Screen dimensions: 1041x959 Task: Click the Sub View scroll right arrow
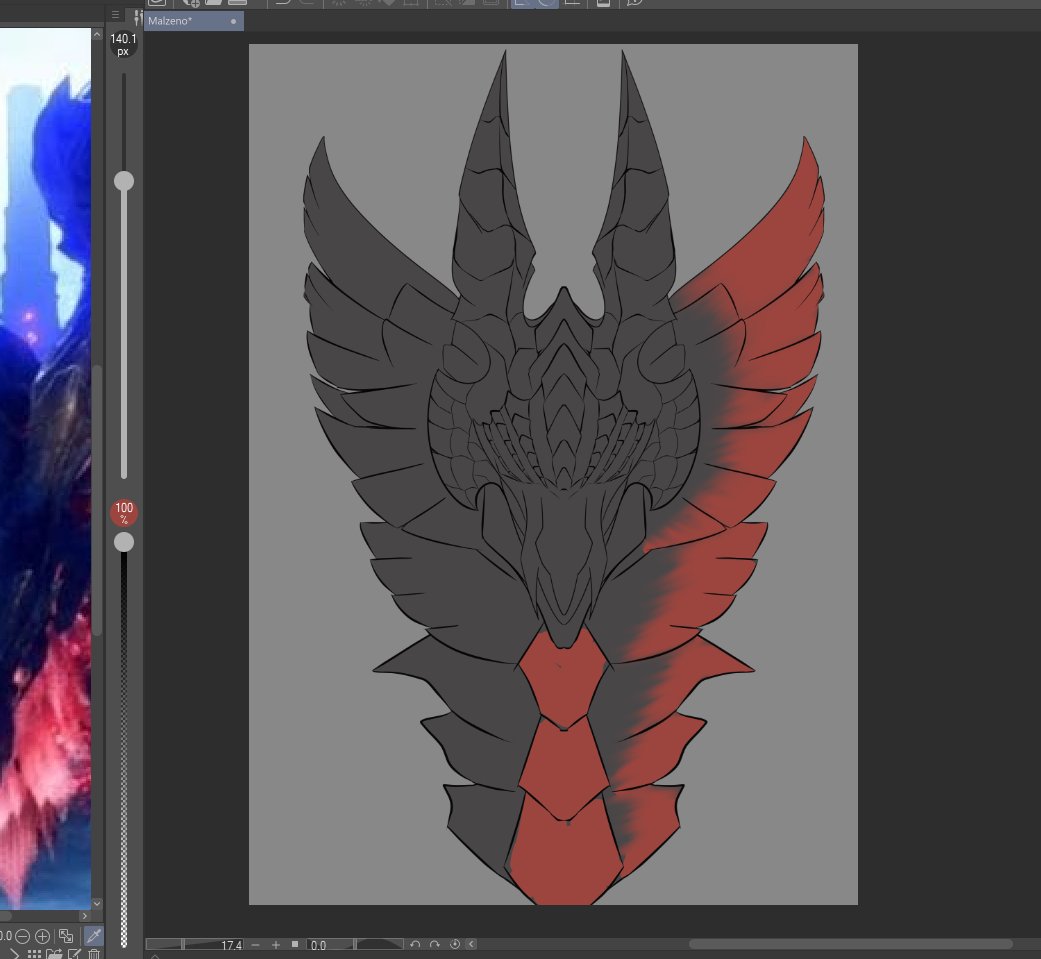[x=84, y=916]
